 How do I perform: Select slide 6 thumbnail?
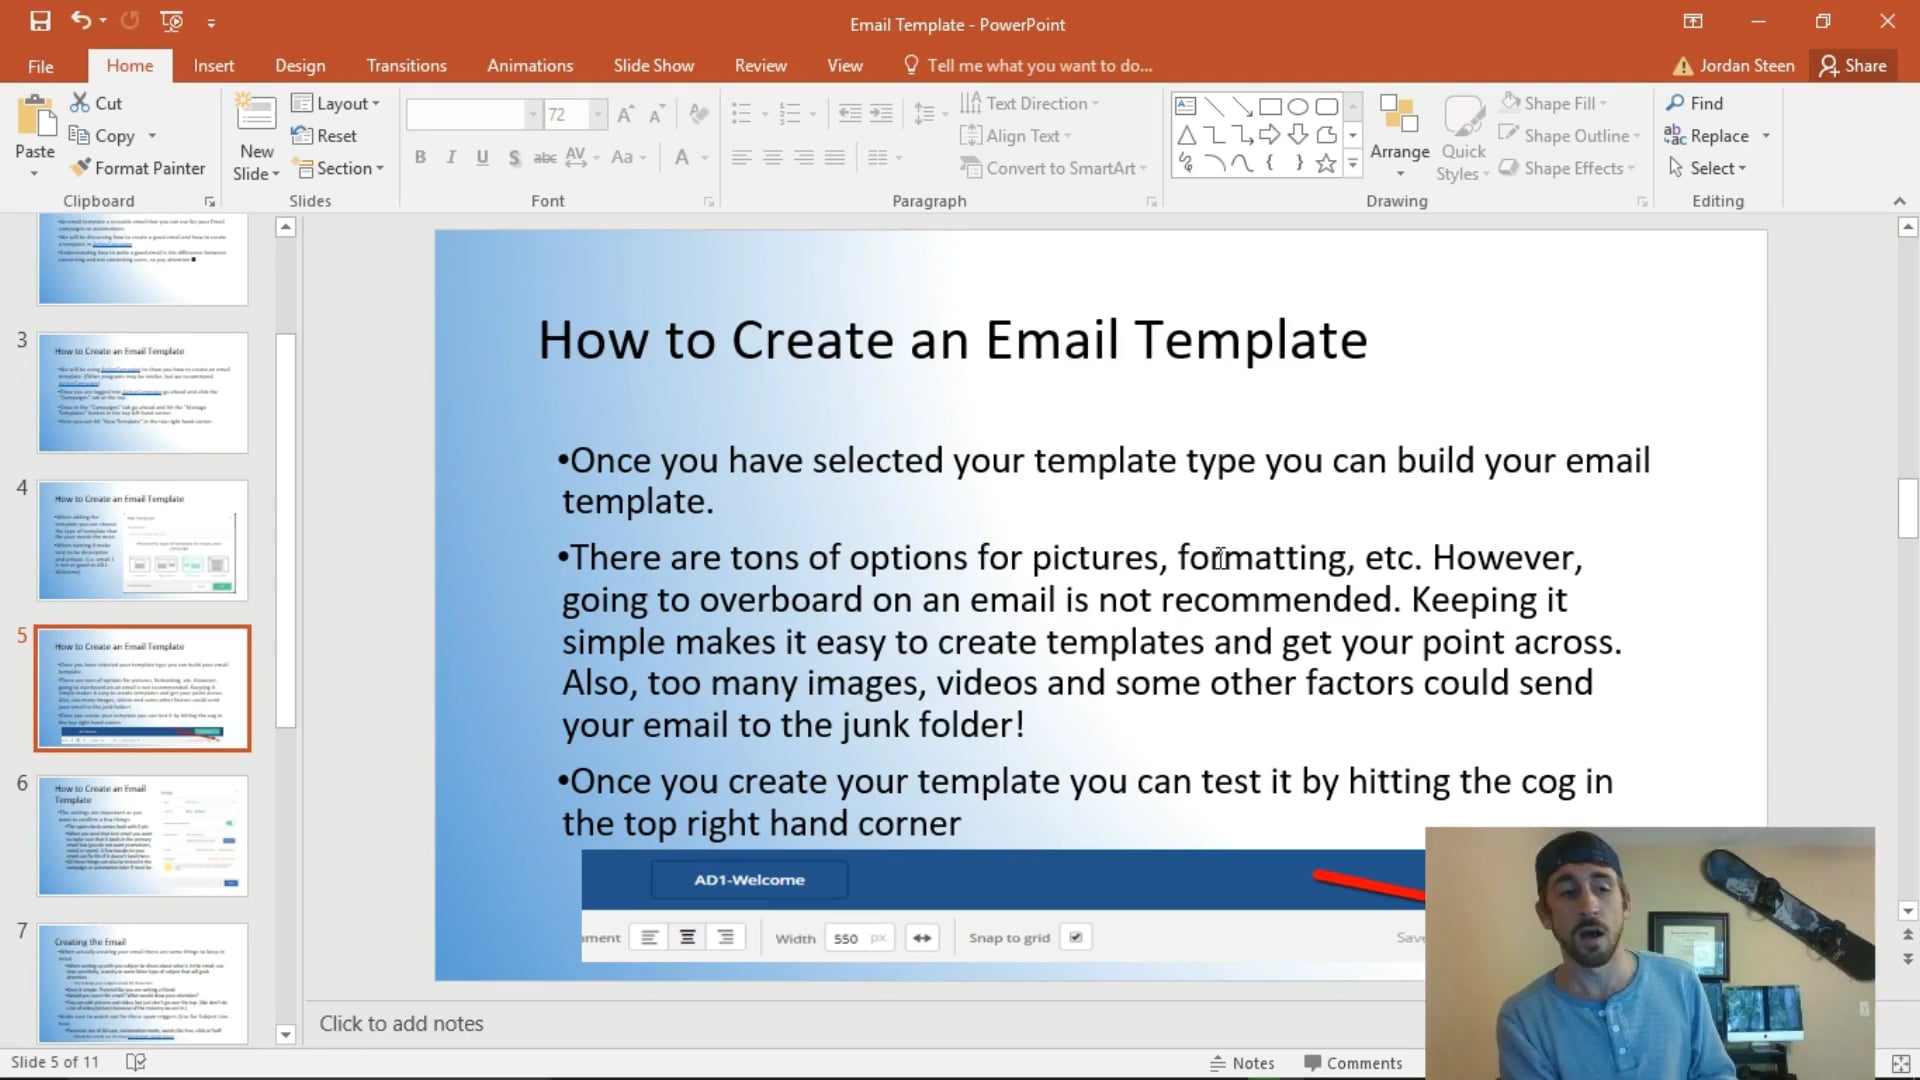tap(143, 836)
